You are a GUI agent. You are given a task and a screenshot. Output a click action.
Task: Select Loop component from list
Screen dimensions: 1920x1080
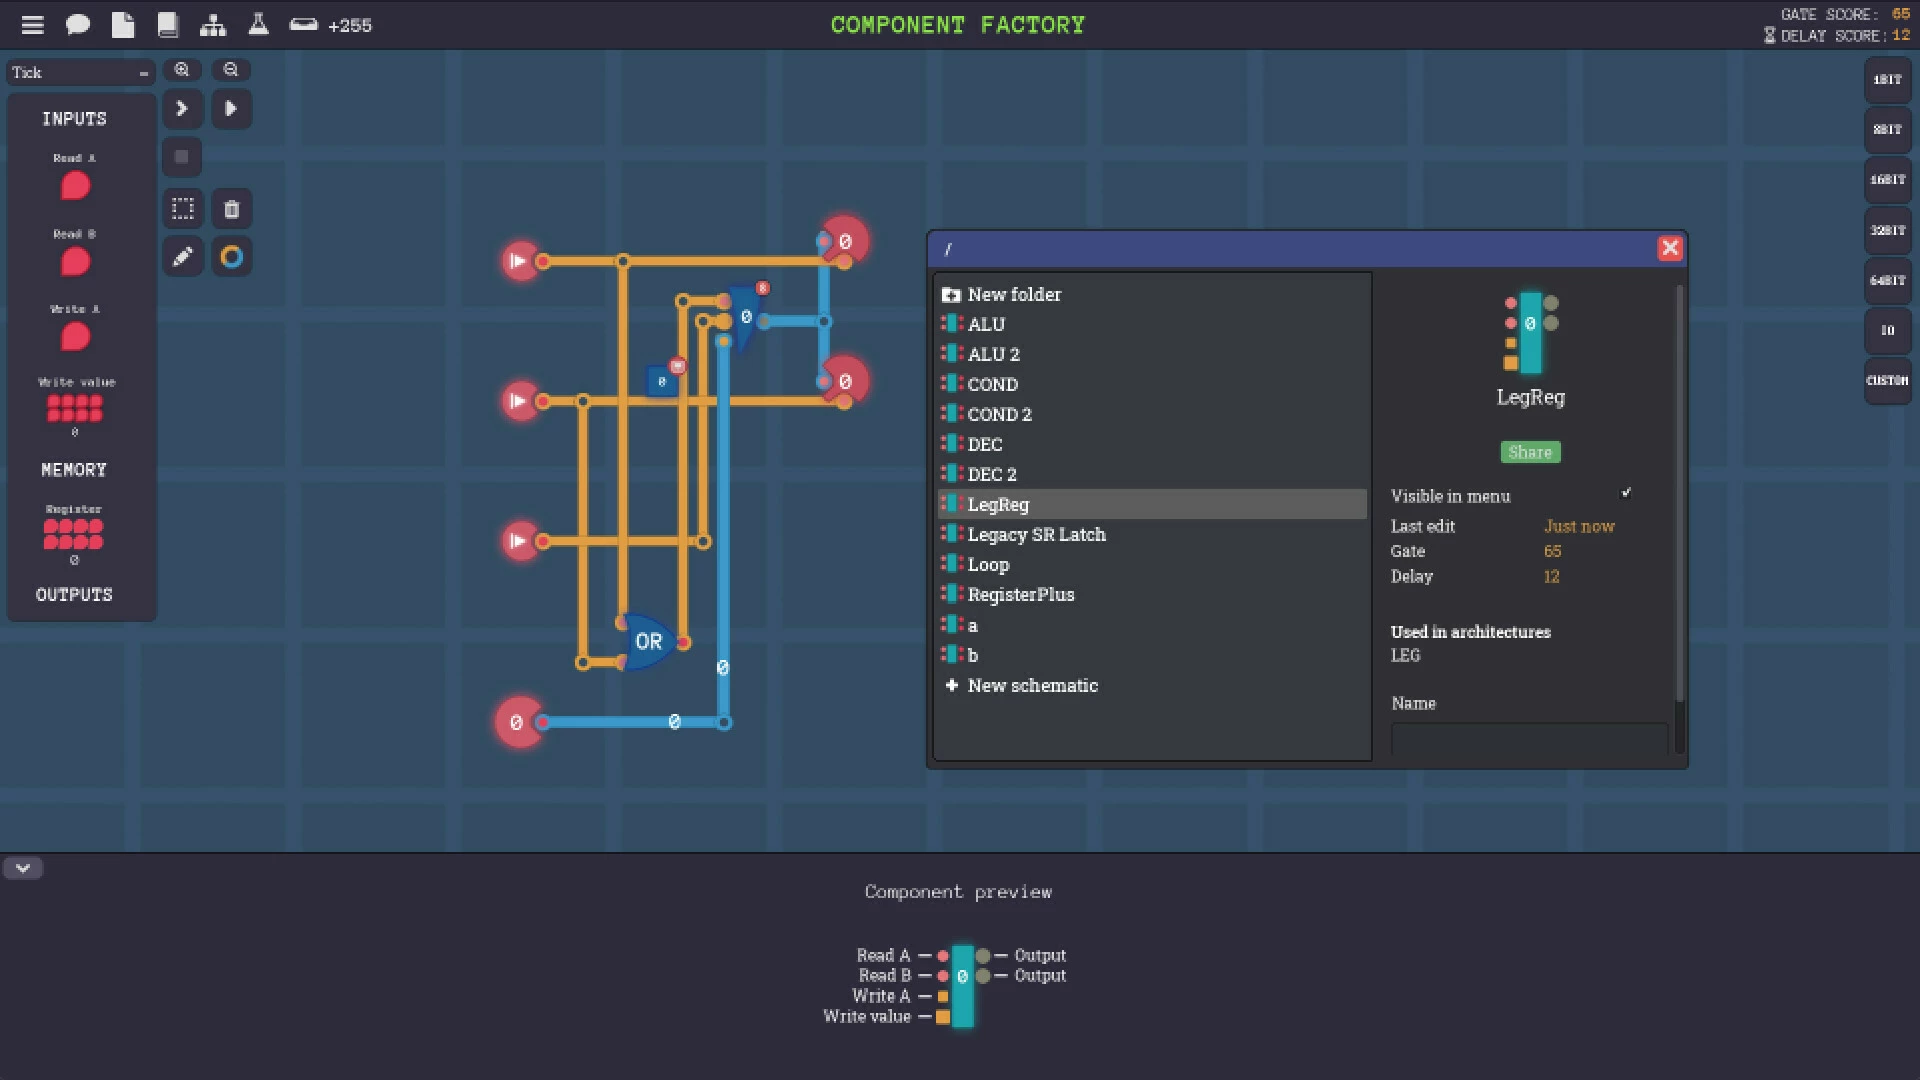(x=988, y=564)
